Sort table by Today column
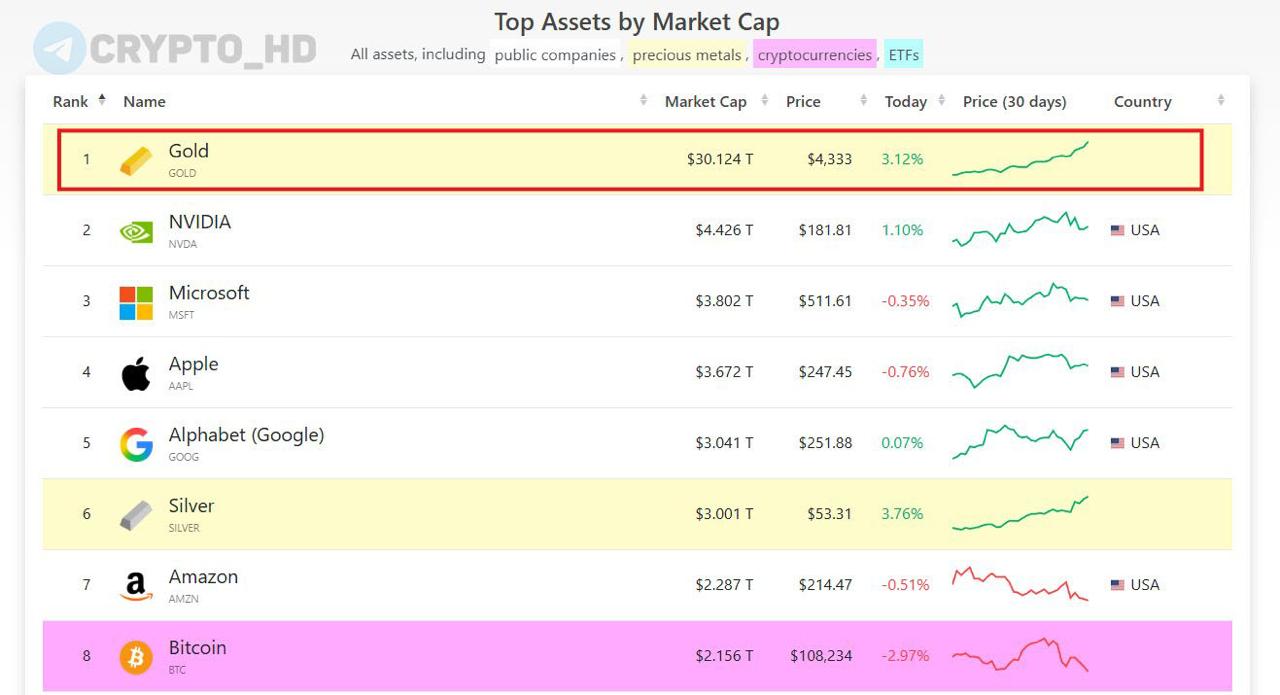Image resolution: width=1280 pixels, height=695 pixels. pos(905,102)
